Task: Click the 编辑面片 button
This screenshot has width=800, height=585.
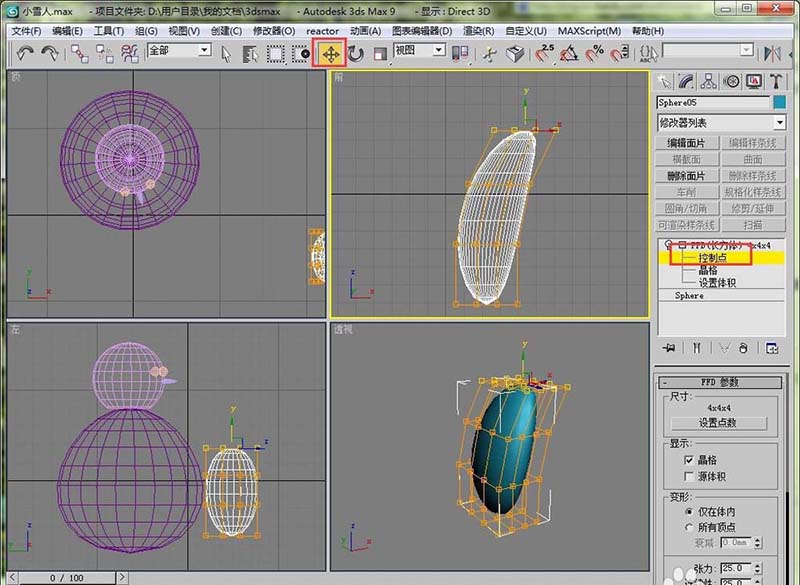Action: pyautogui.click(x=687, y=143)
